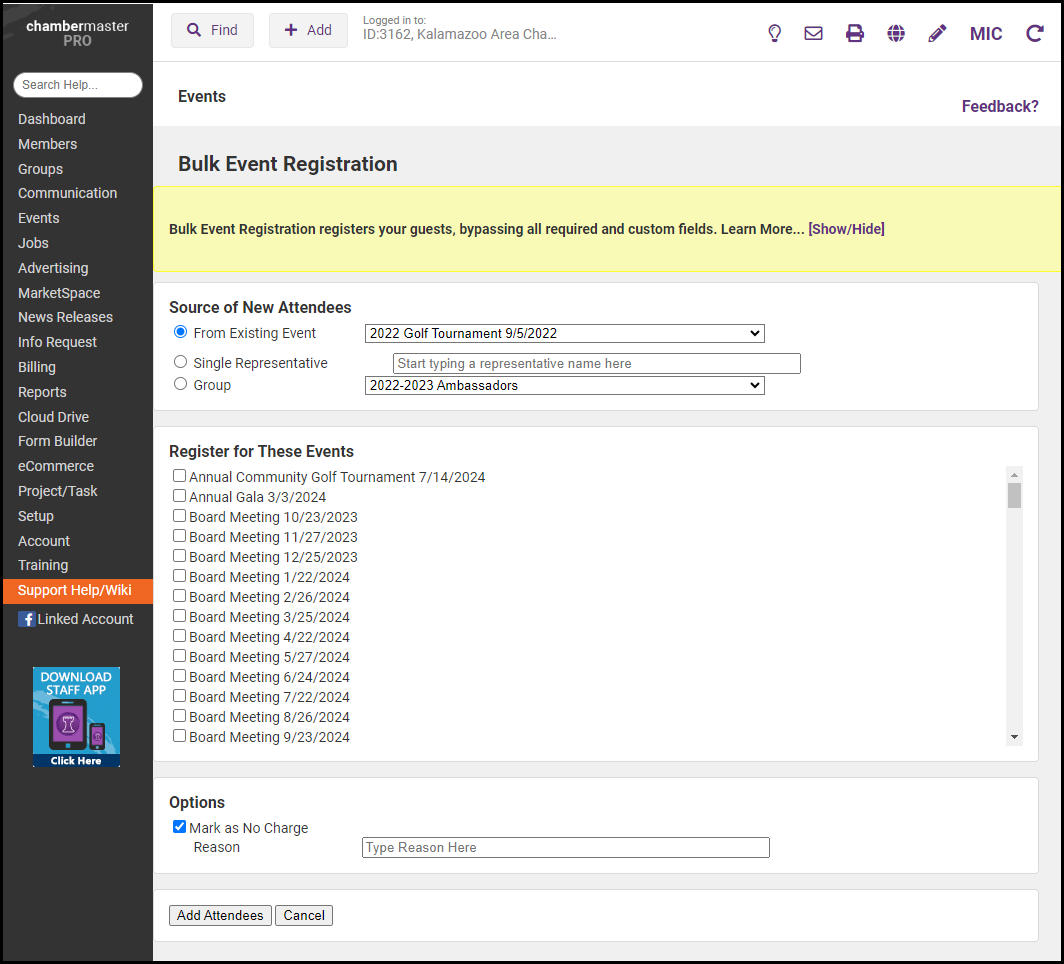Toggle the Show/Hide help text link

tap(846, 229)
